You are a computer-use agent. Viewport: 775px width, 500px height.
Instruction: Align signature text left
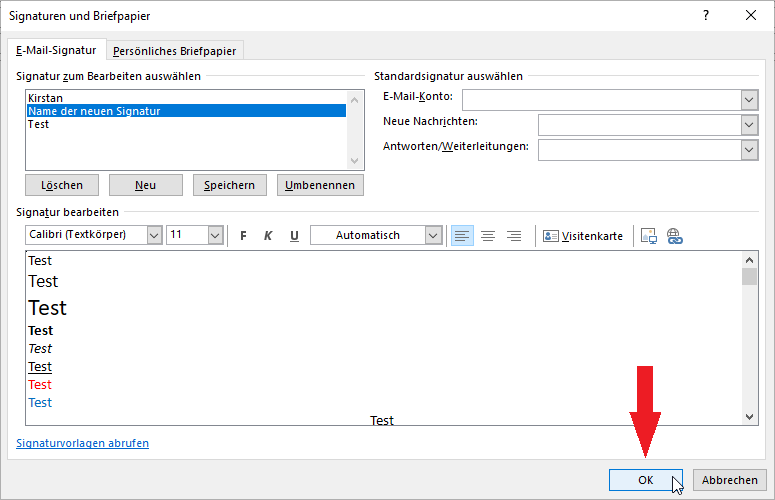click(462, 236)
